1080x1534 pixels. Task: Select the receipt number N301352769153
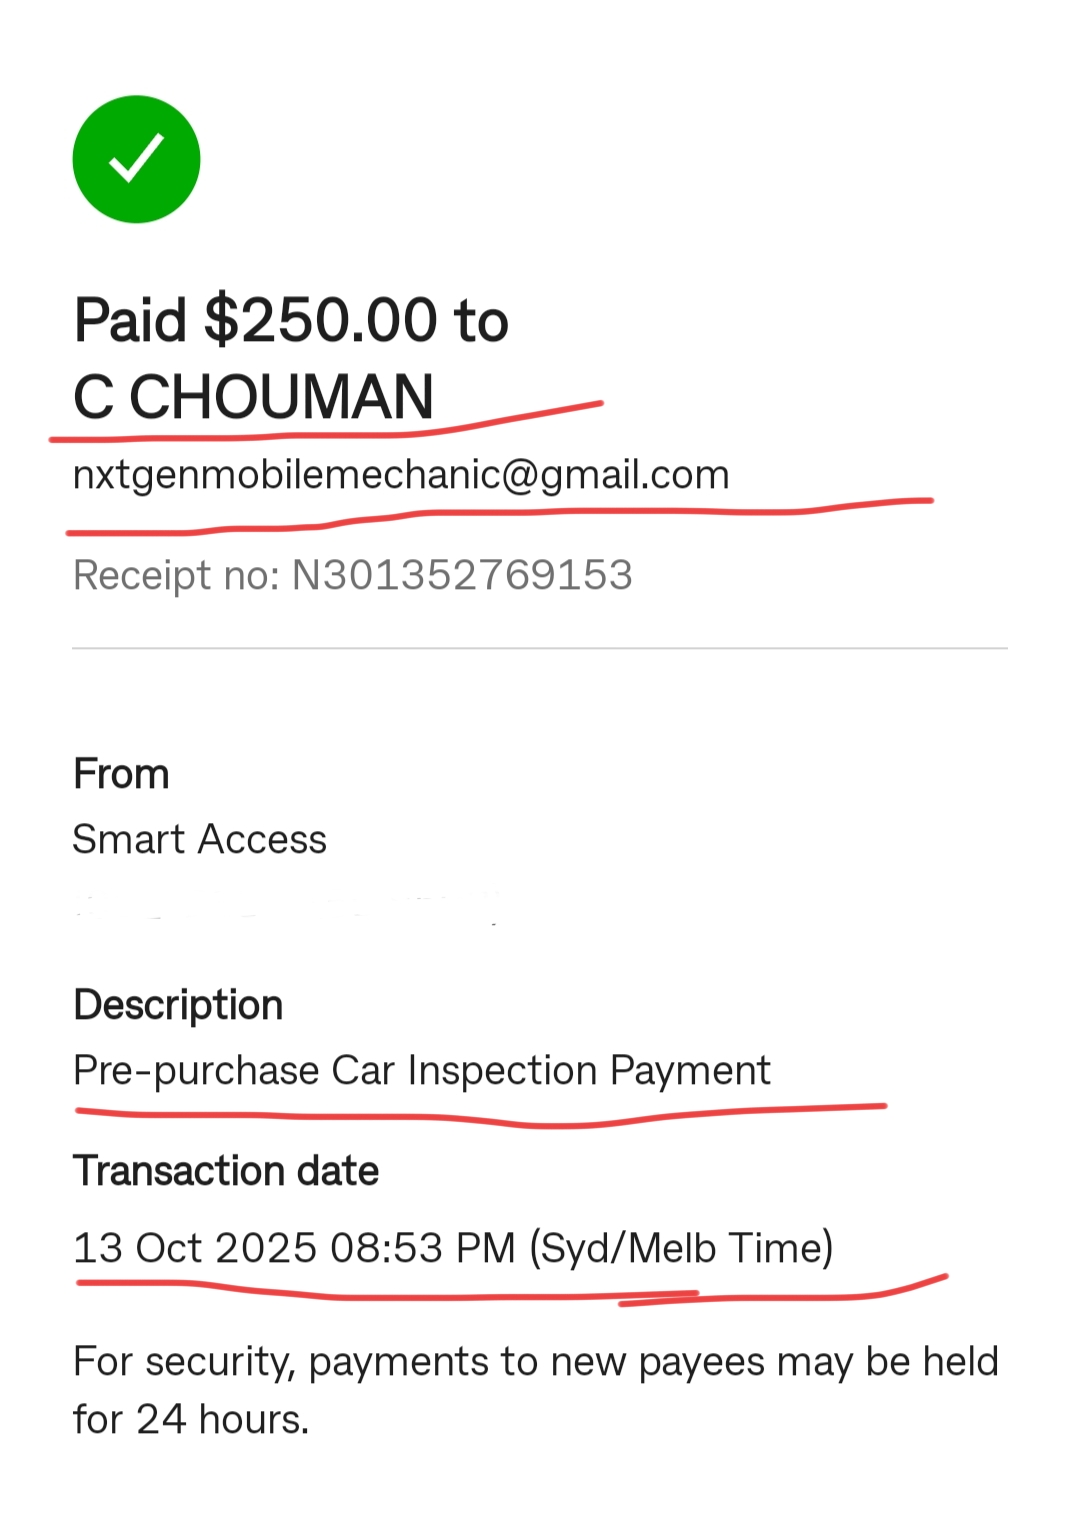pyautogui.click(x=461, y=576)
